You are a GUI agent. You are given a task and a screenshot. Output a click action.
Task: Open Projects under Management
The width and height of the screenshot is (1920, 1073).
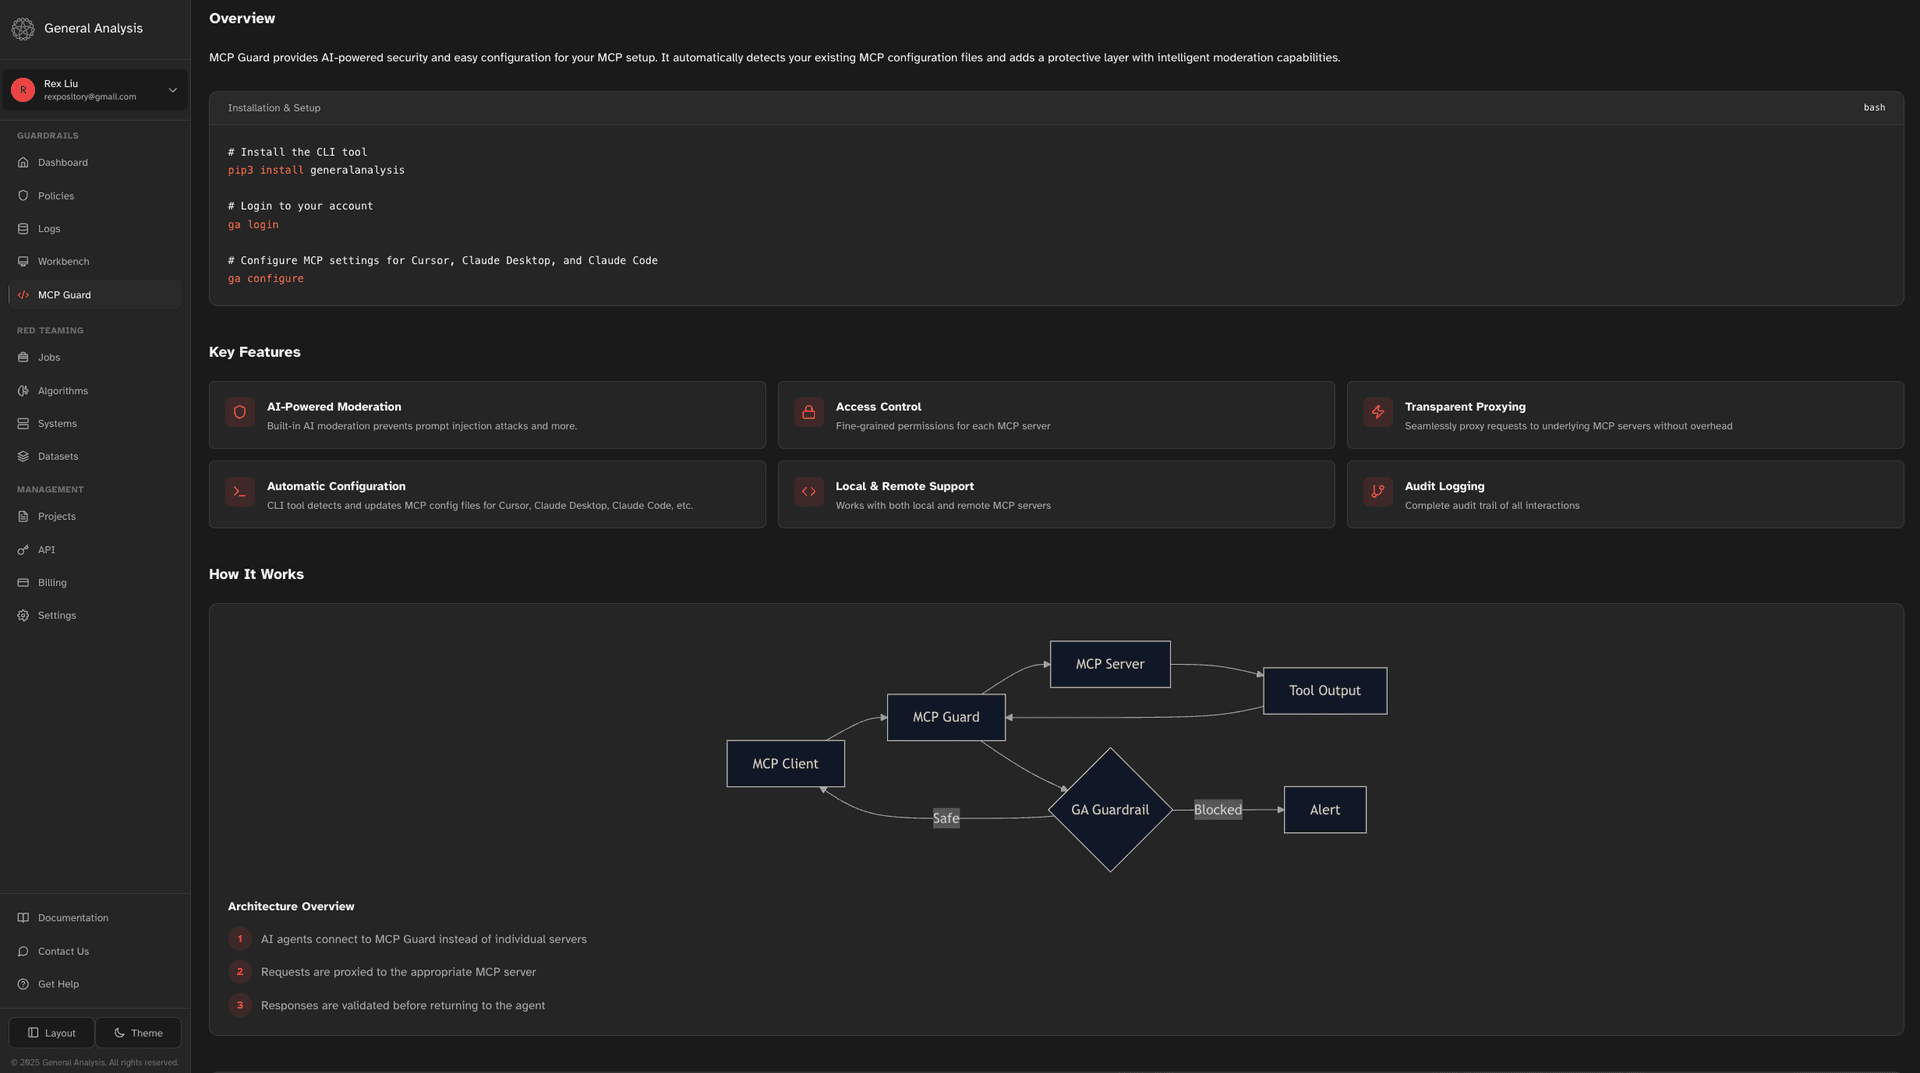(95, 517)
